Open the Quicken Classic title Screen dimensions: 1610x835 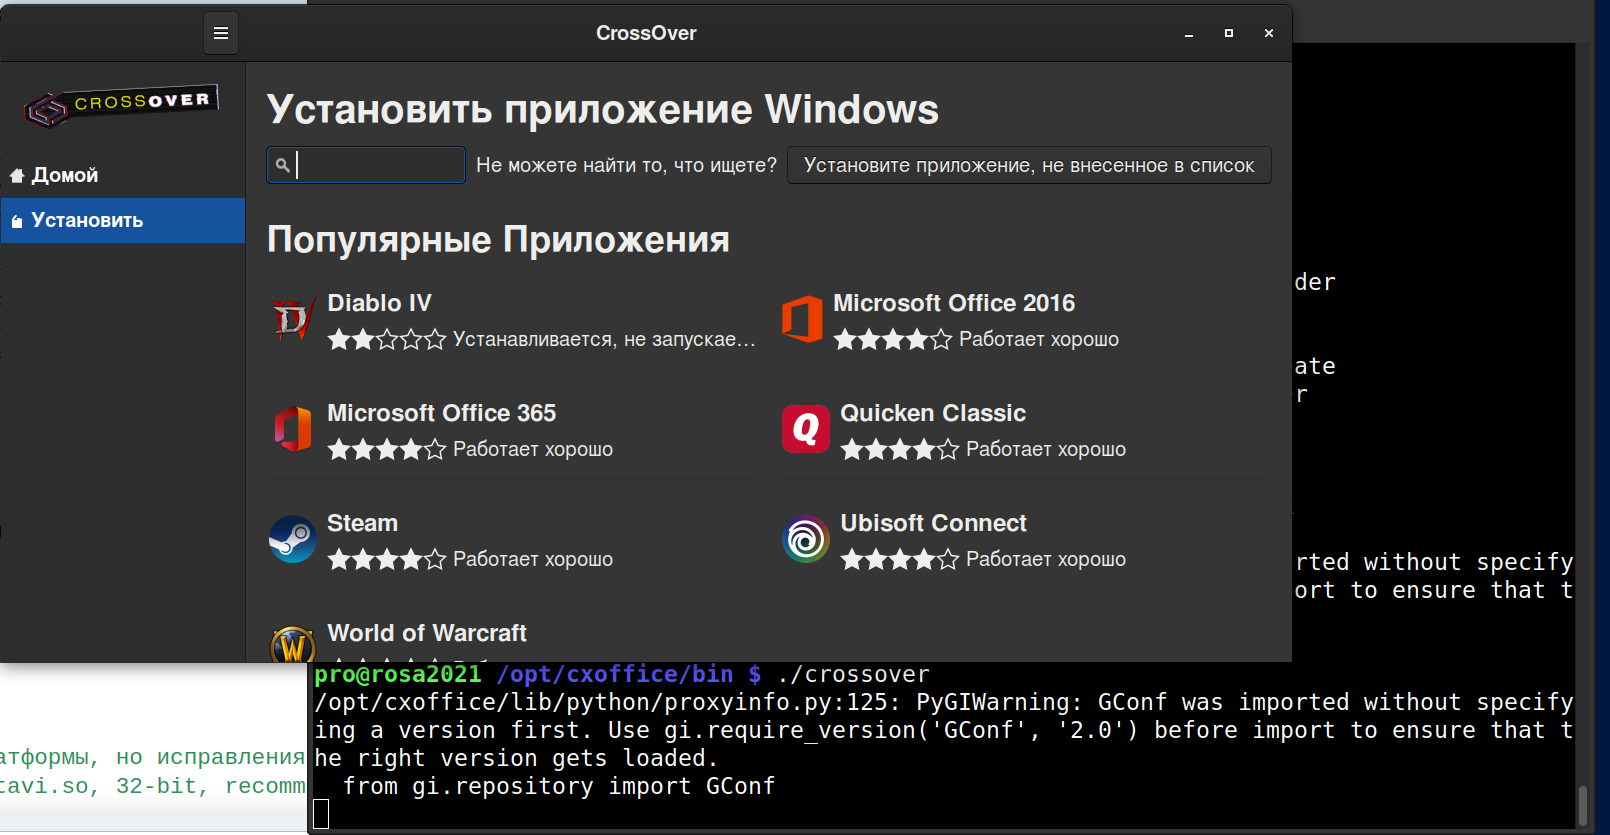[933, 413]
